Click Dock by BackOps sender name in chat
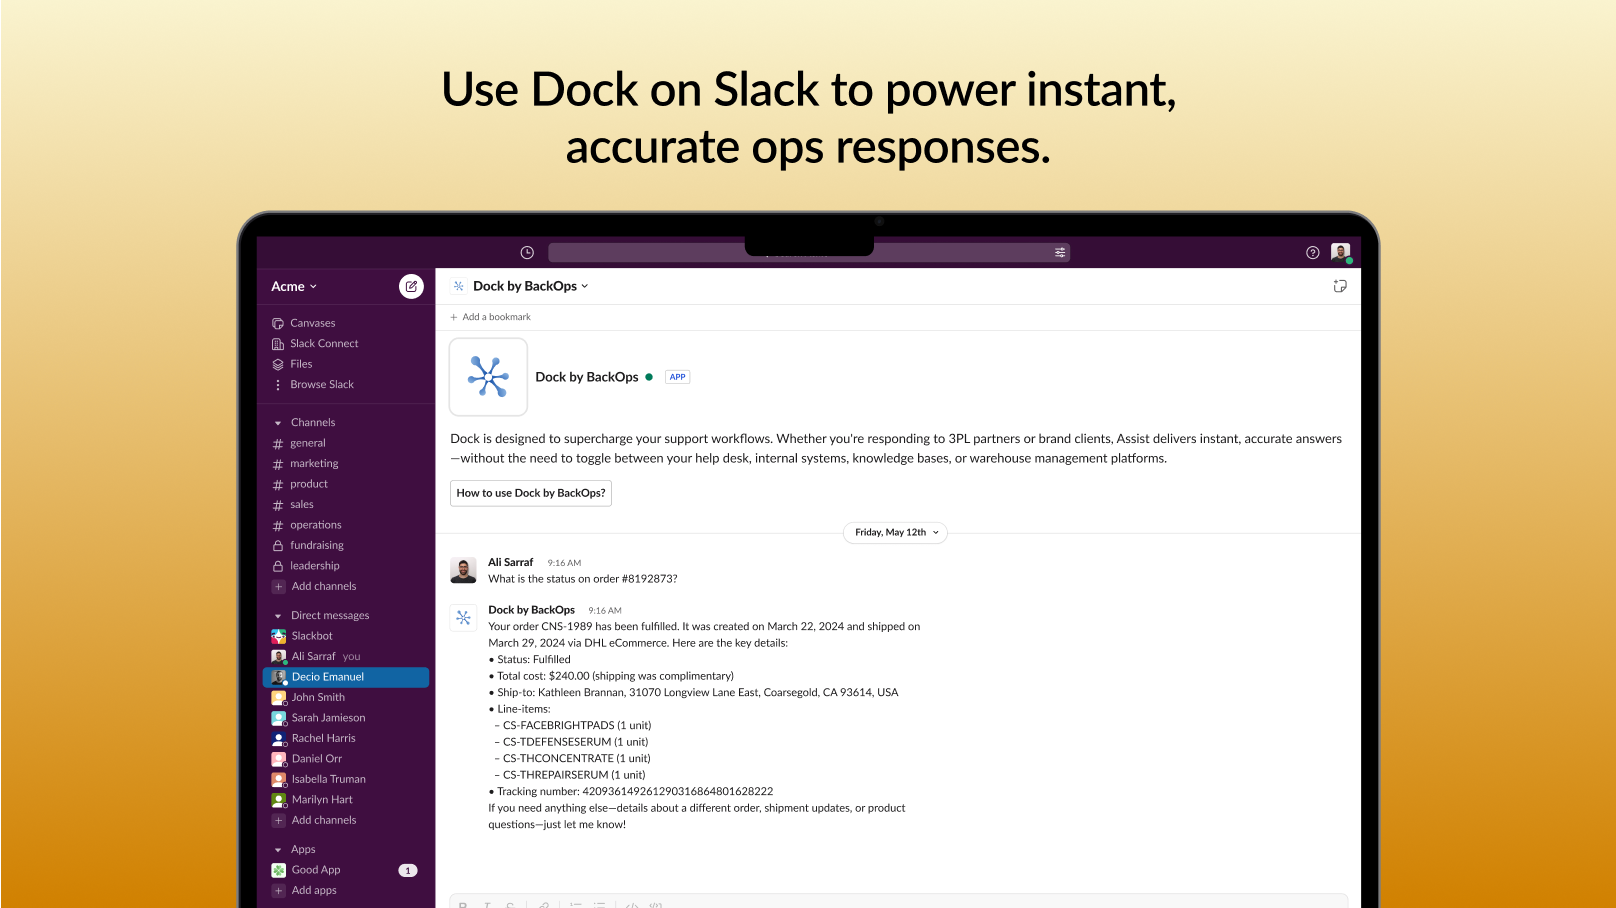The width and height of the screenshot is (1616, 908). 531,610
